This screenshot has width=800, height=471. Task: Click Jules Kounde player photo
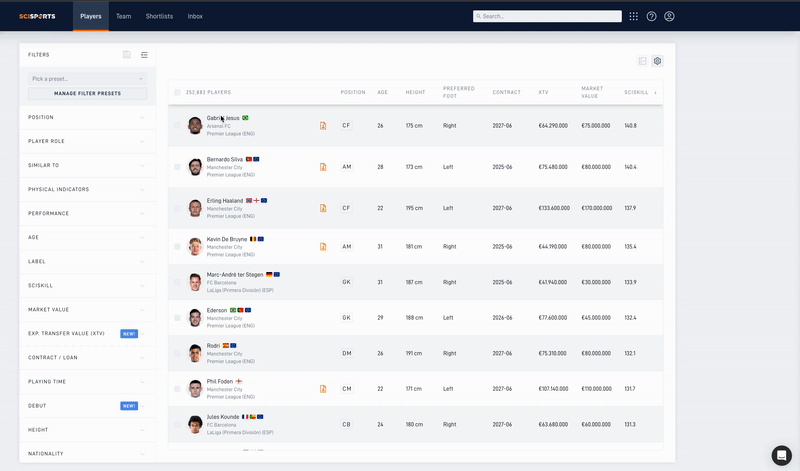[195, 425]
